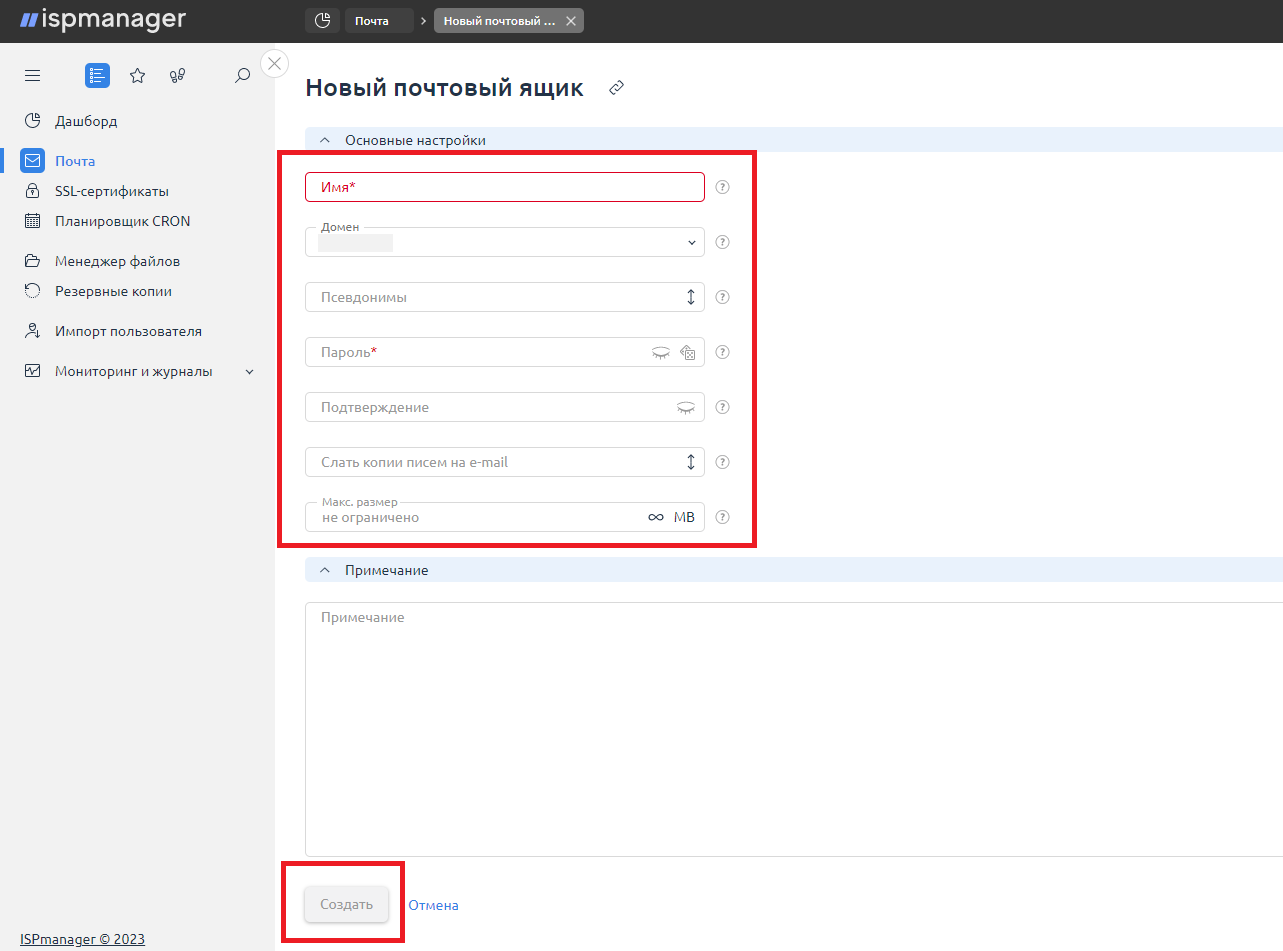This screenshot has width=1283, height=951.
Task: Open Почта in the sidebar
Action: 75,161
